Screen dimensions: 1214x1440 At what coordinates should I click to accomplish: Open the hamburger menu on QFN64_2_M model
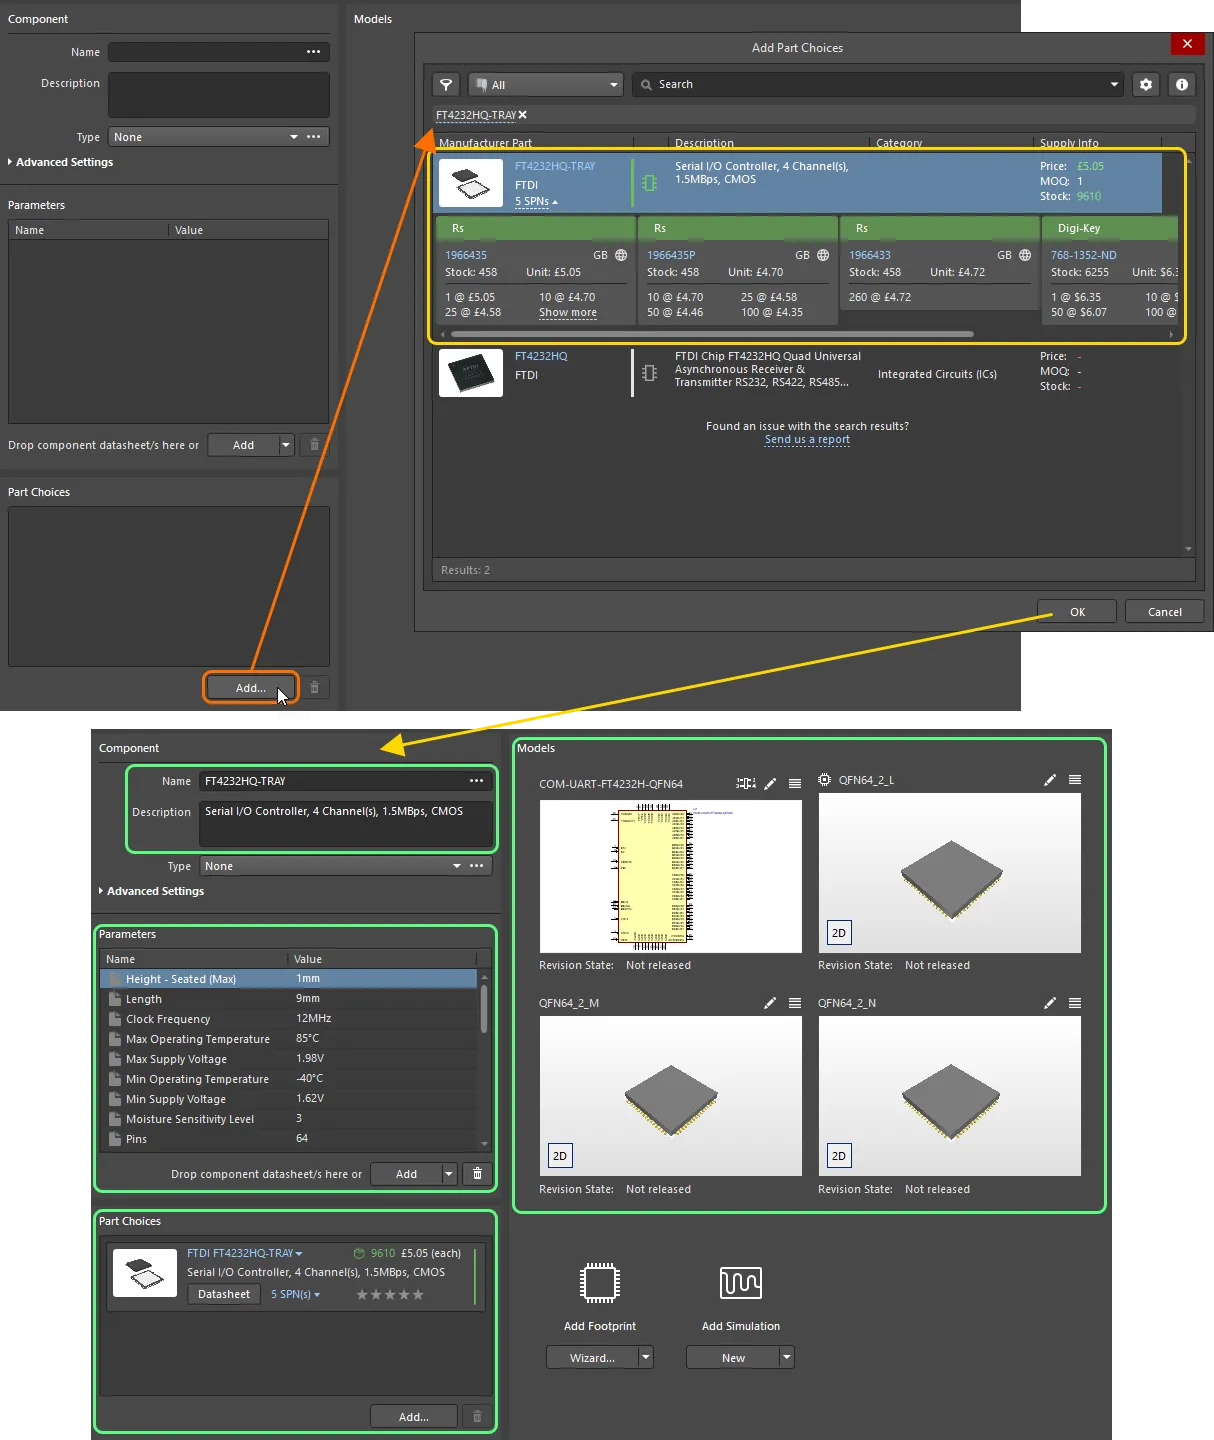[794, 1003]
